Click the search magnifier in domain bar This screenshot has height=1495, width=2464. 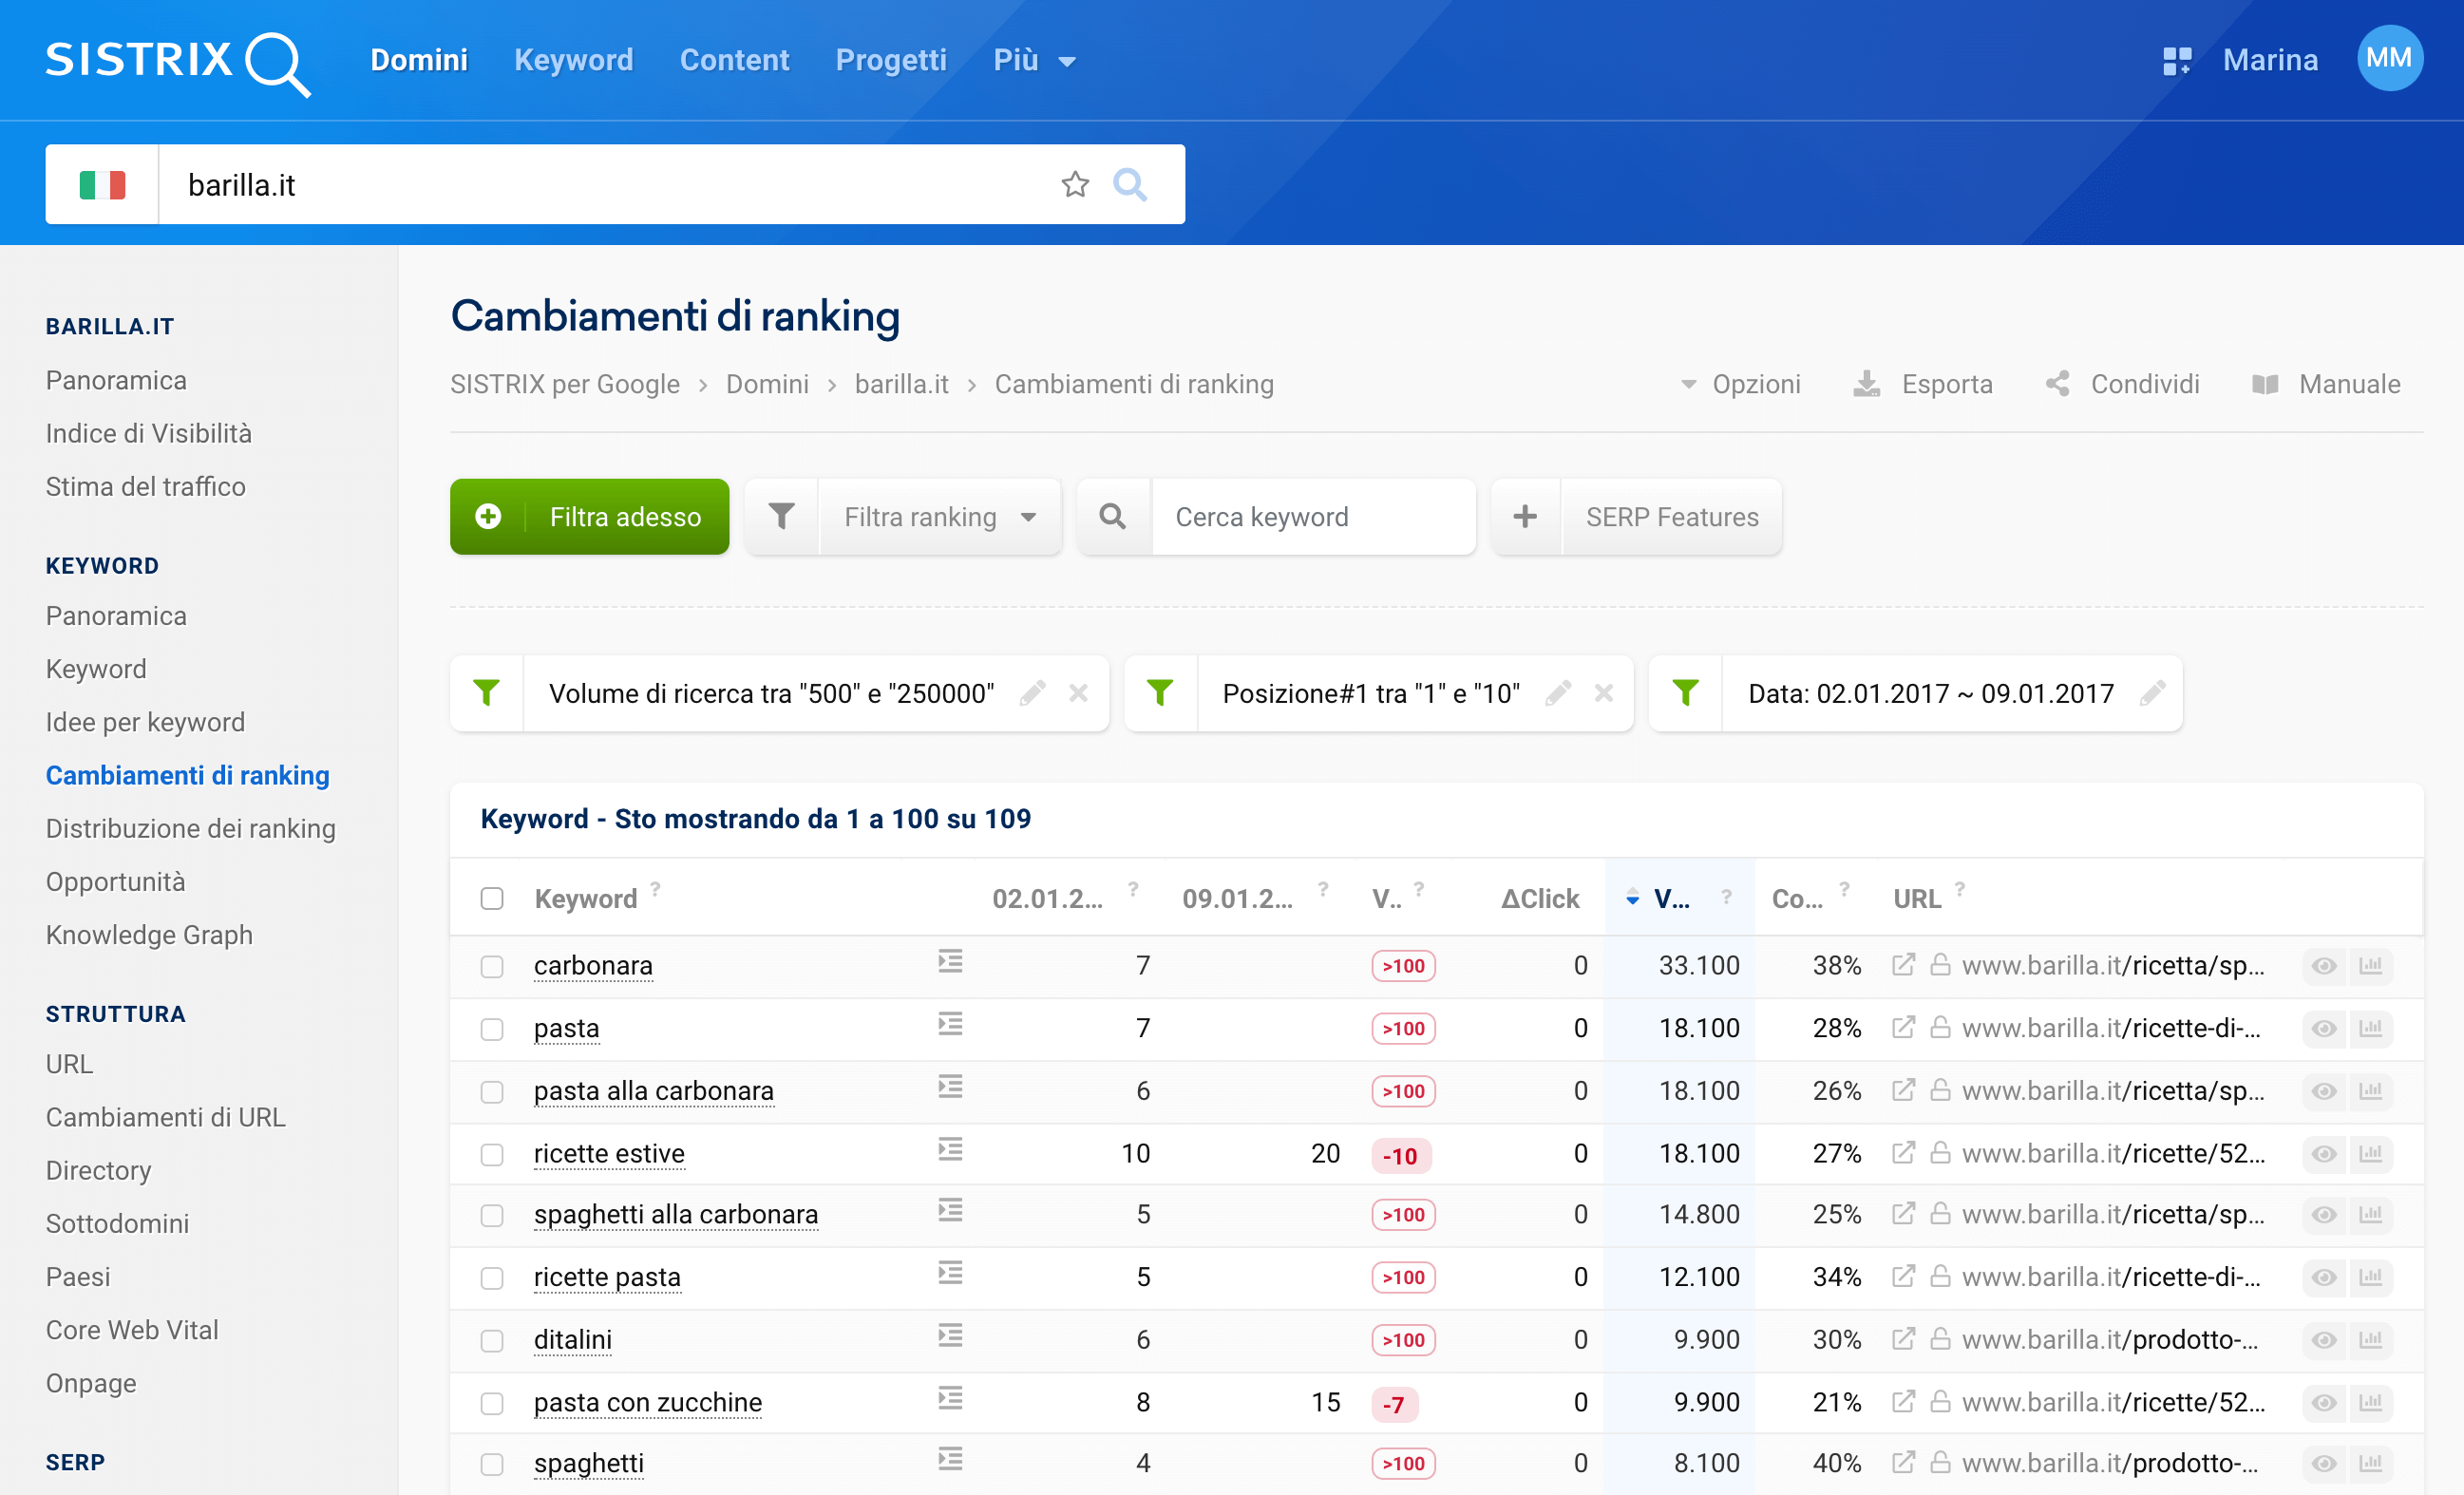(x=1130, y=185)
